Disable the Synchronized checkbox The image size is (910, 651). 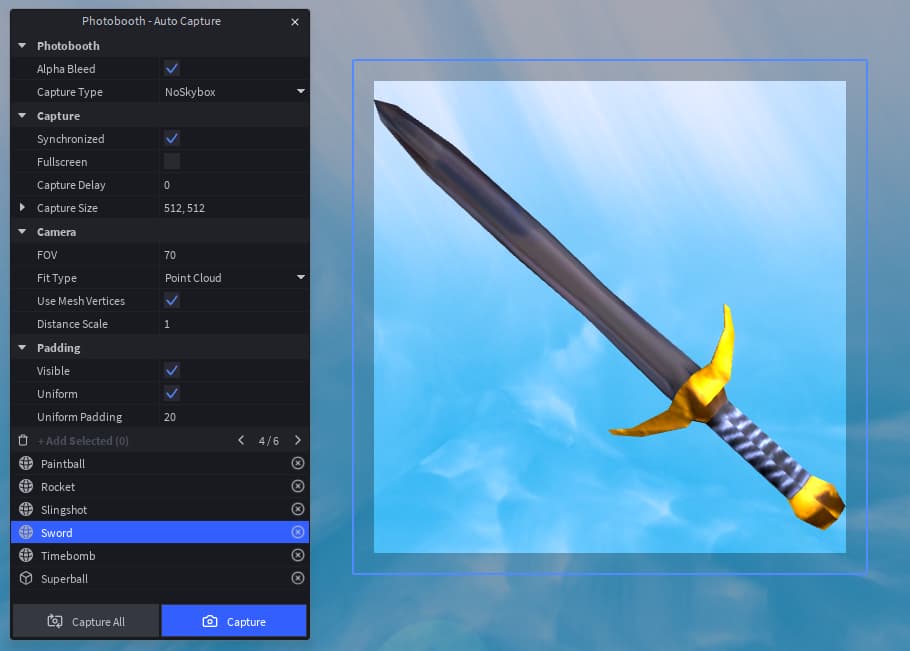point(172,138)
